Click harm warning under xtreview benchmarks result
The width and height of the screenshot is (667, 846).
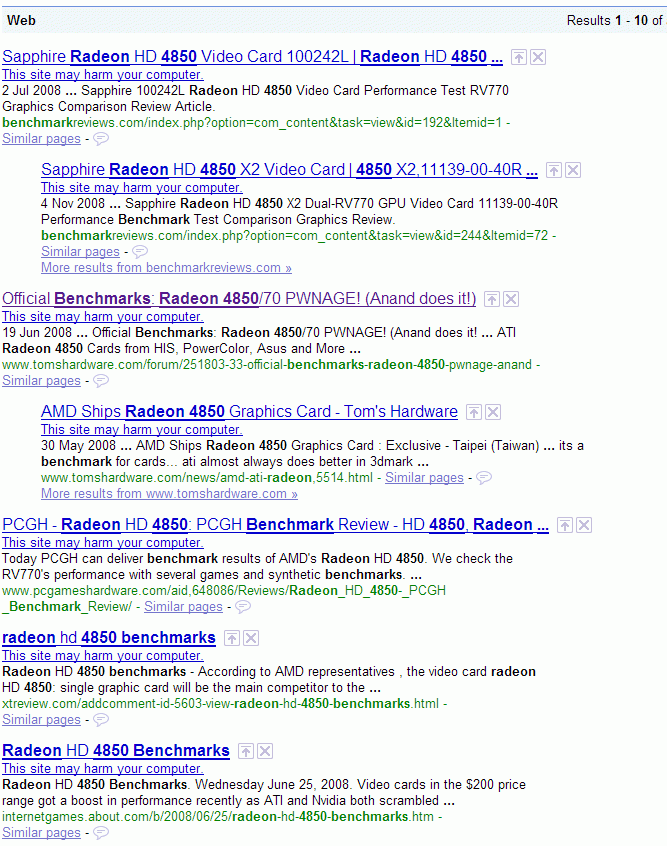click(x=103, y=656)
